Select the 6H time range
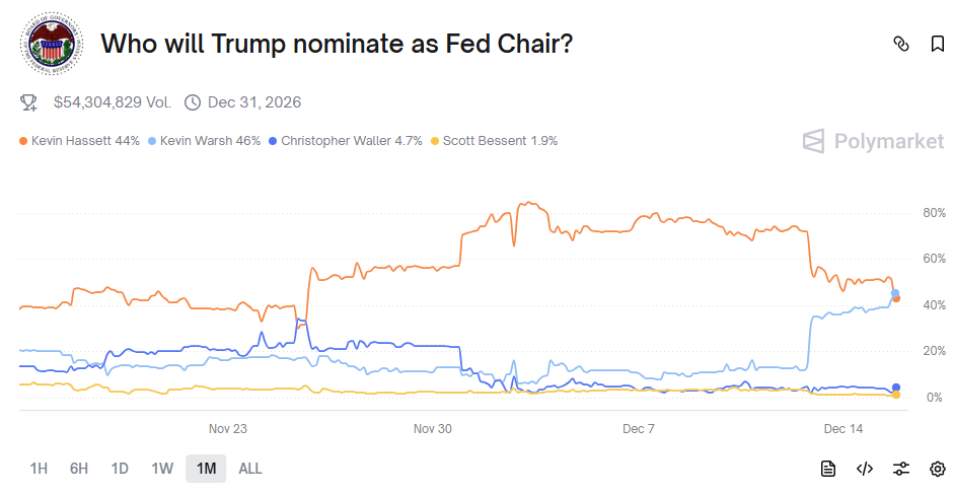This screenshot has height=496, width=956. (79, 468)
